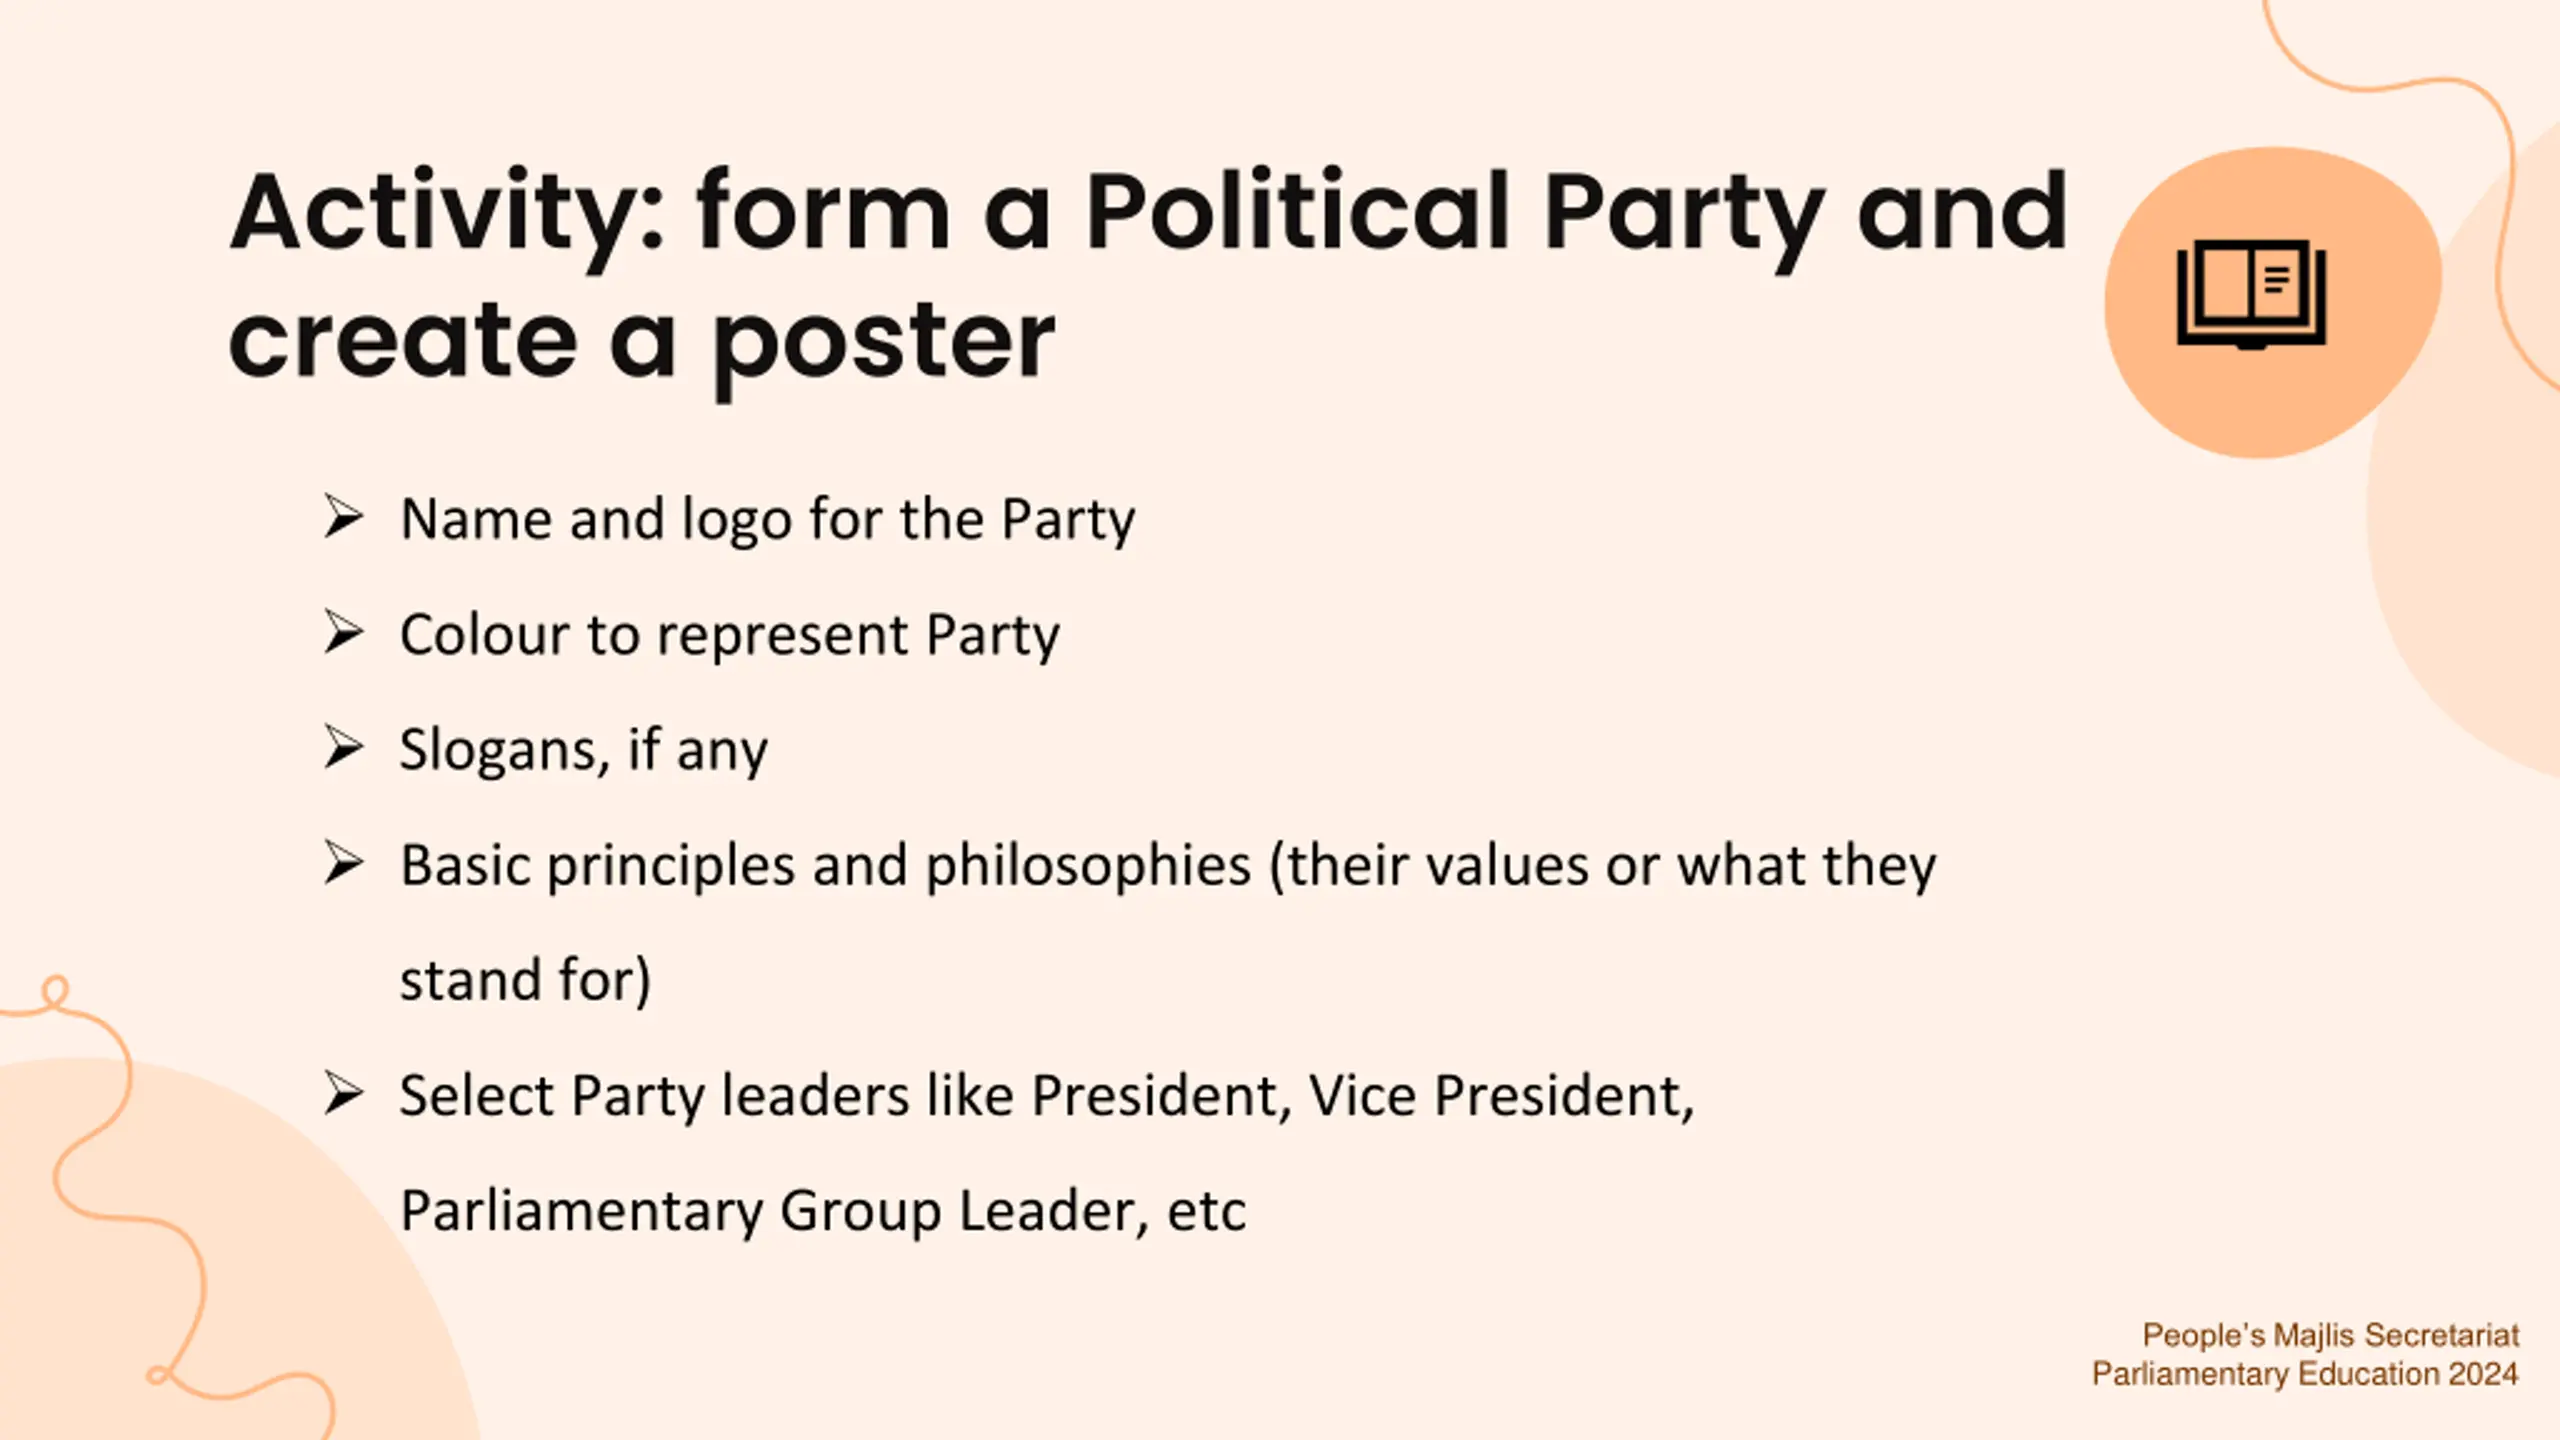This screenshot has height=1440, width=2560.
Task: Select the line Select Party leaders like President
Action: coord(1047,1096)
